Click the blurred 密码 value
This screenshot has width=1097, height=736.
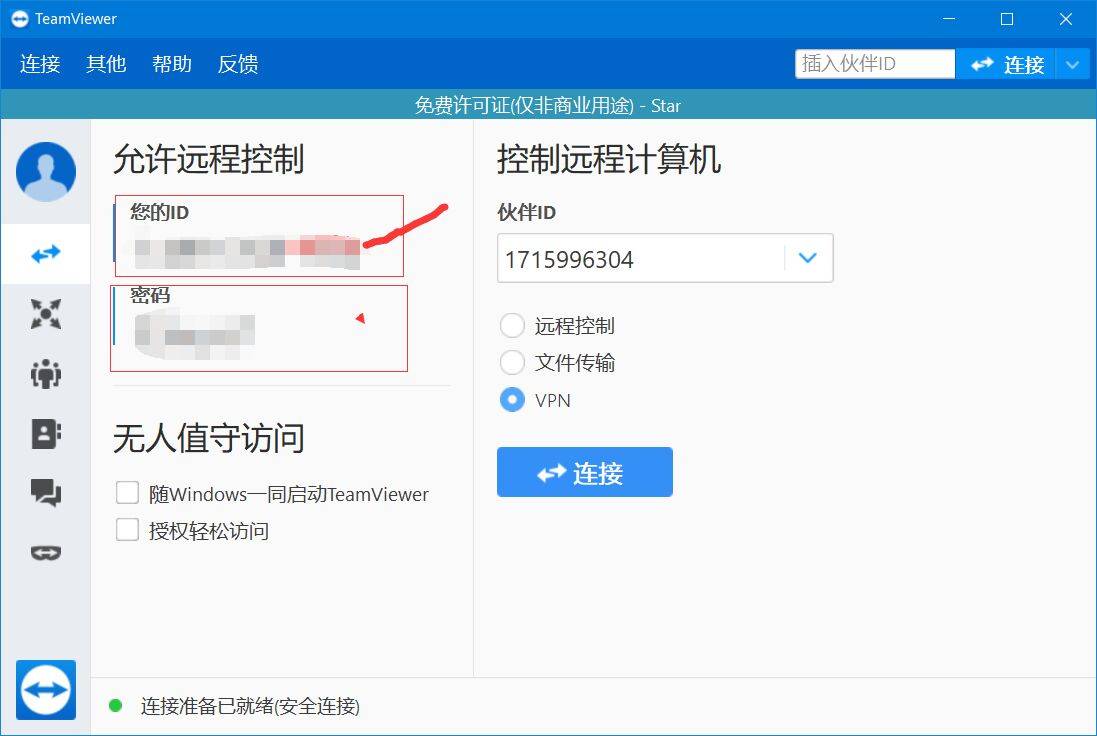click(194, 337)
